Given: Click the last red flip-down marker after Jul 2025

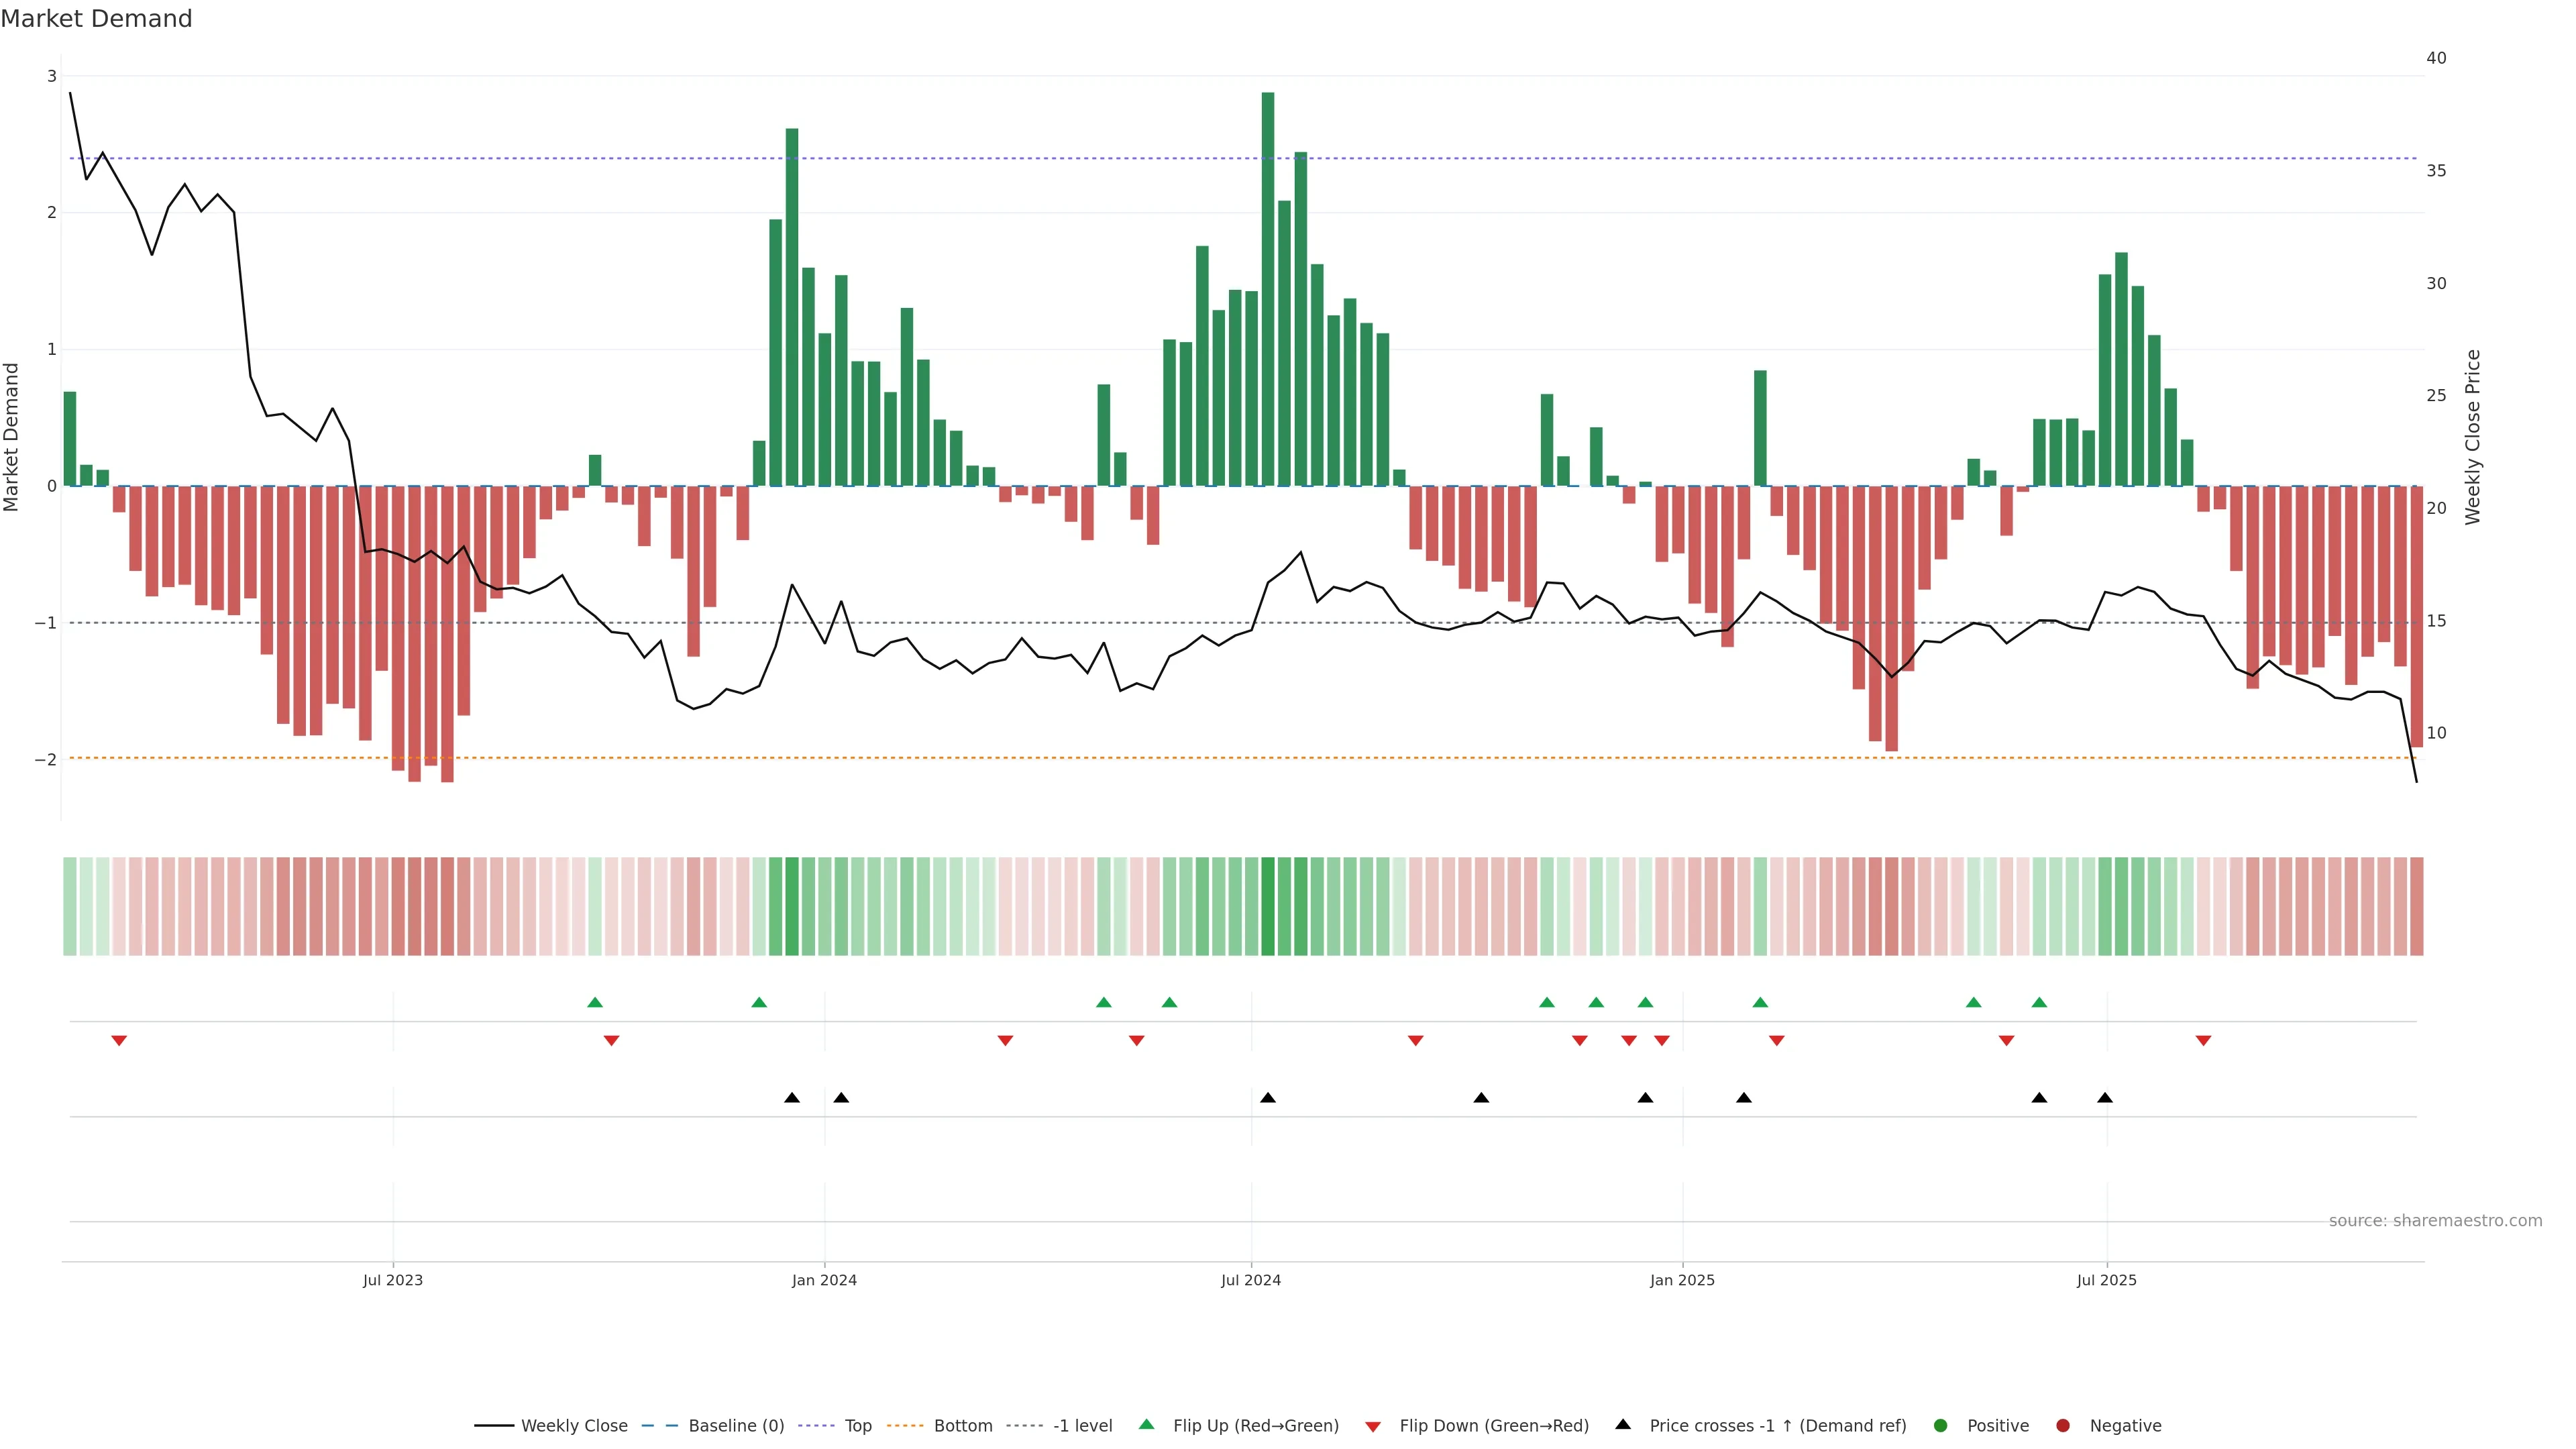Looking at the screenshot, I should pos(2203,1041).
